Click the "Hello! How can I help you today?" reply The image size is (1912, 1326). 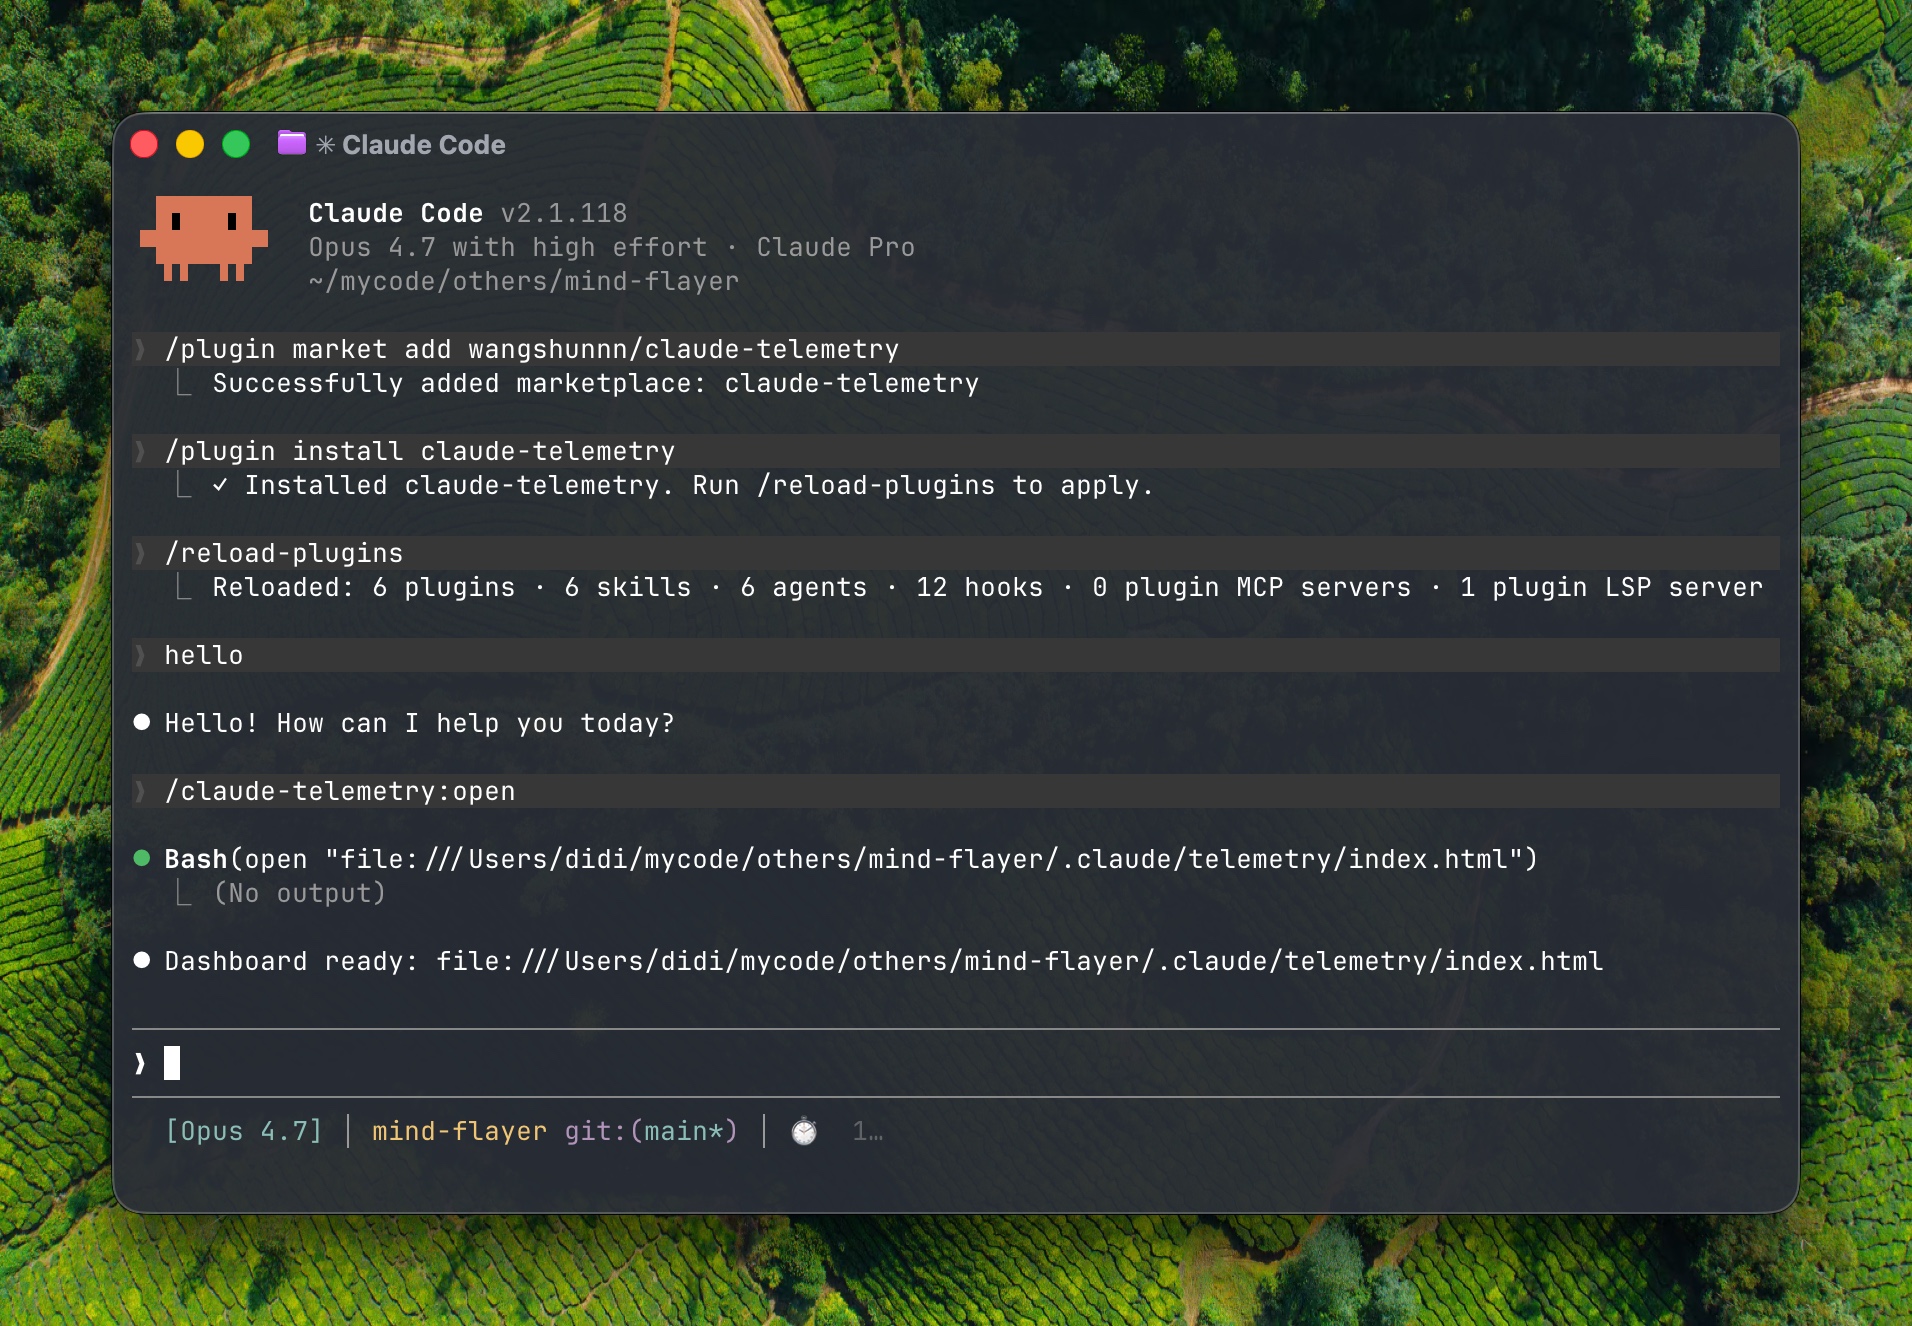point(420,723)
